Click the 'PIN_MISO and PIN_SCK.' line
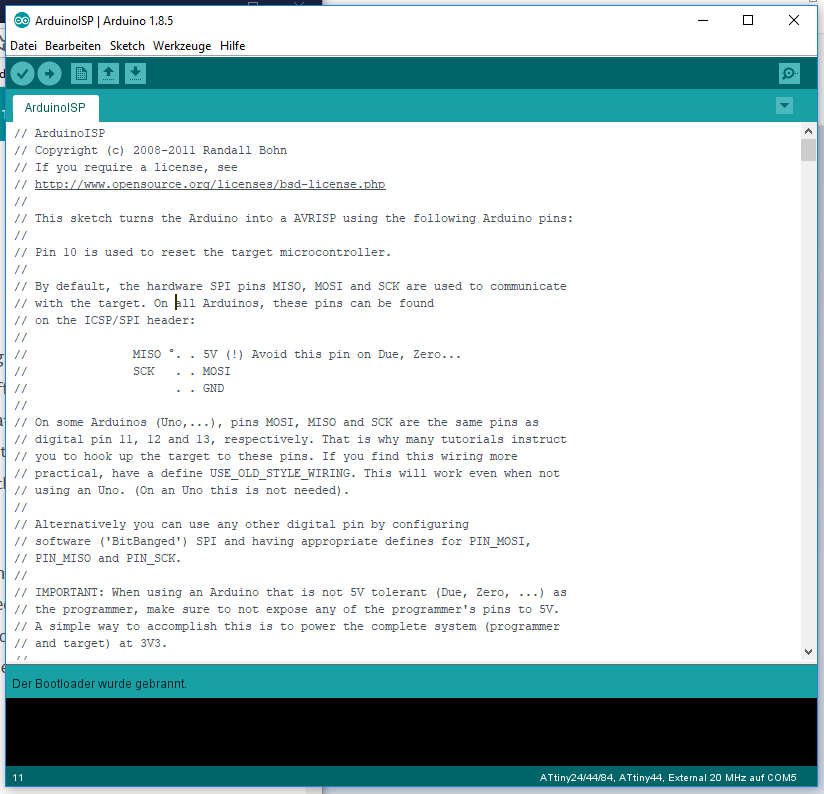The width and height of the screenshot is (824, 794). [97, 558]
